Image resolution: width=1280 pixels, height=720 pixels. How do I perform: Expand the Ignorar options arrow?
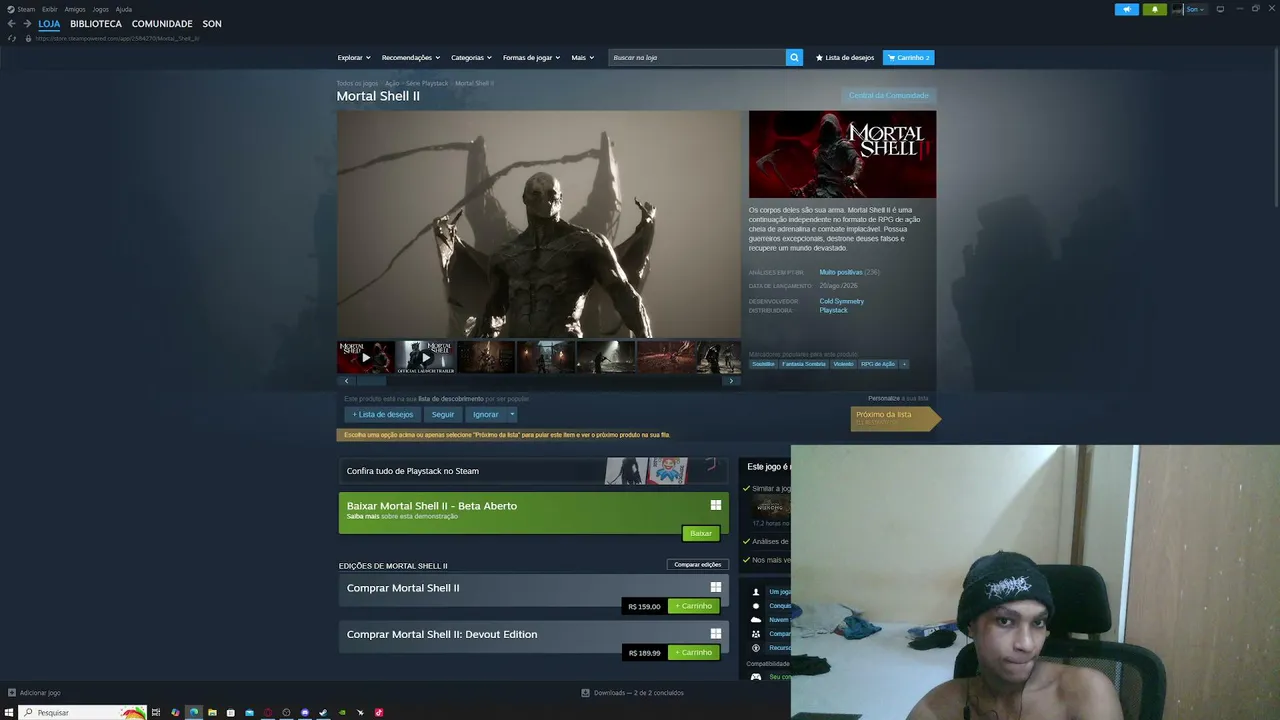[x=512, y=414]
